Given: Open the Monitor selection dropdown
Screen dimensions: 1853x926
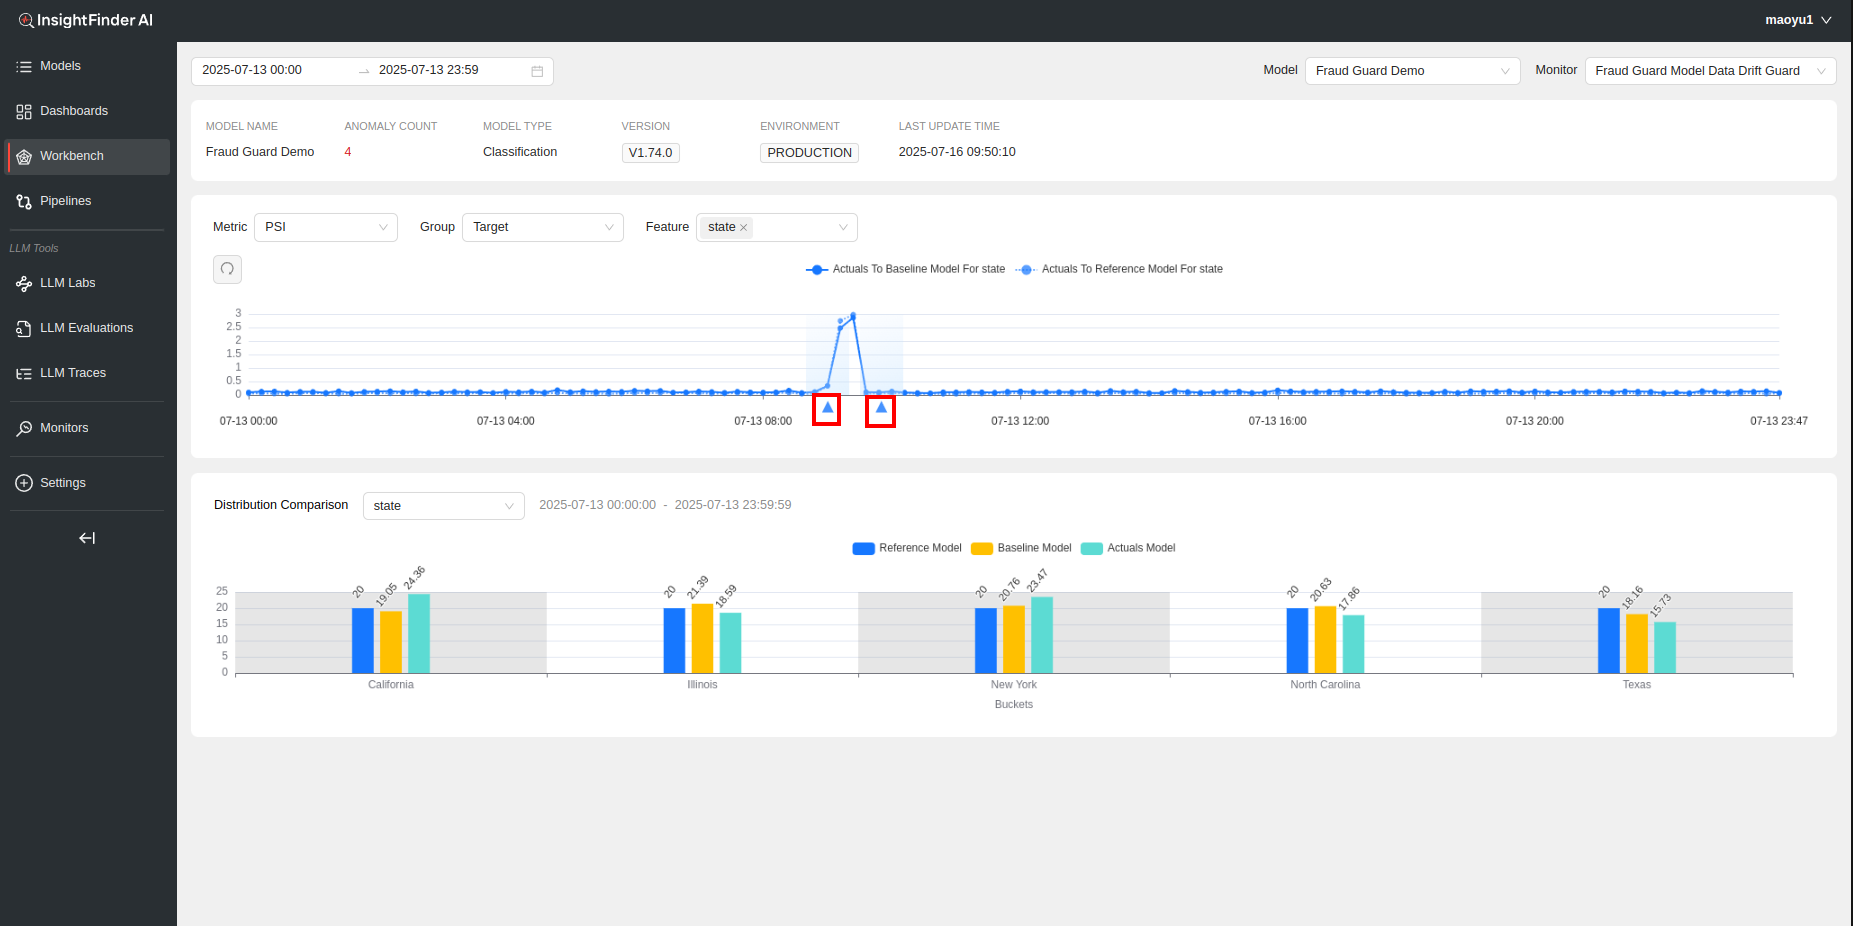Looking at the screenshot, I should point(1709,71).
